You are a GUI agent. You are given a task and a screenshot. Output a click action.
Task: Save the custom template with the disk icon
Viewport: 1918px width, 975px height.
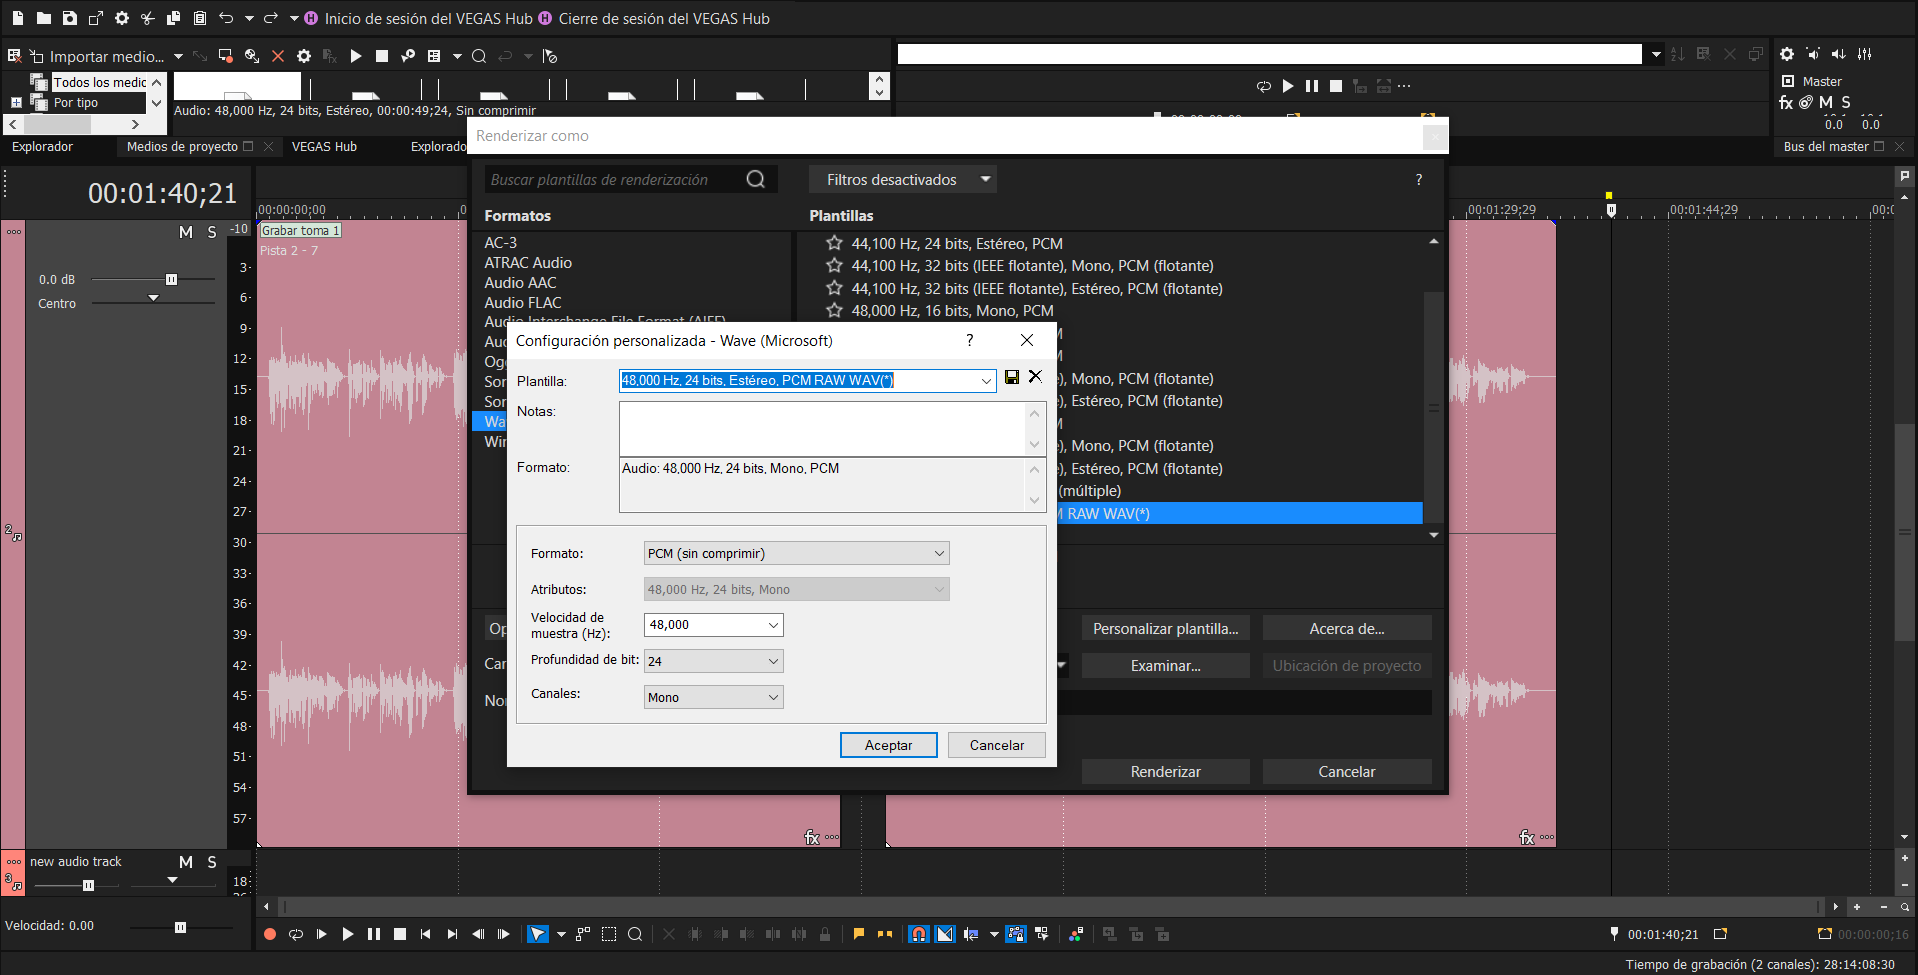click(x=1012, y=377)
